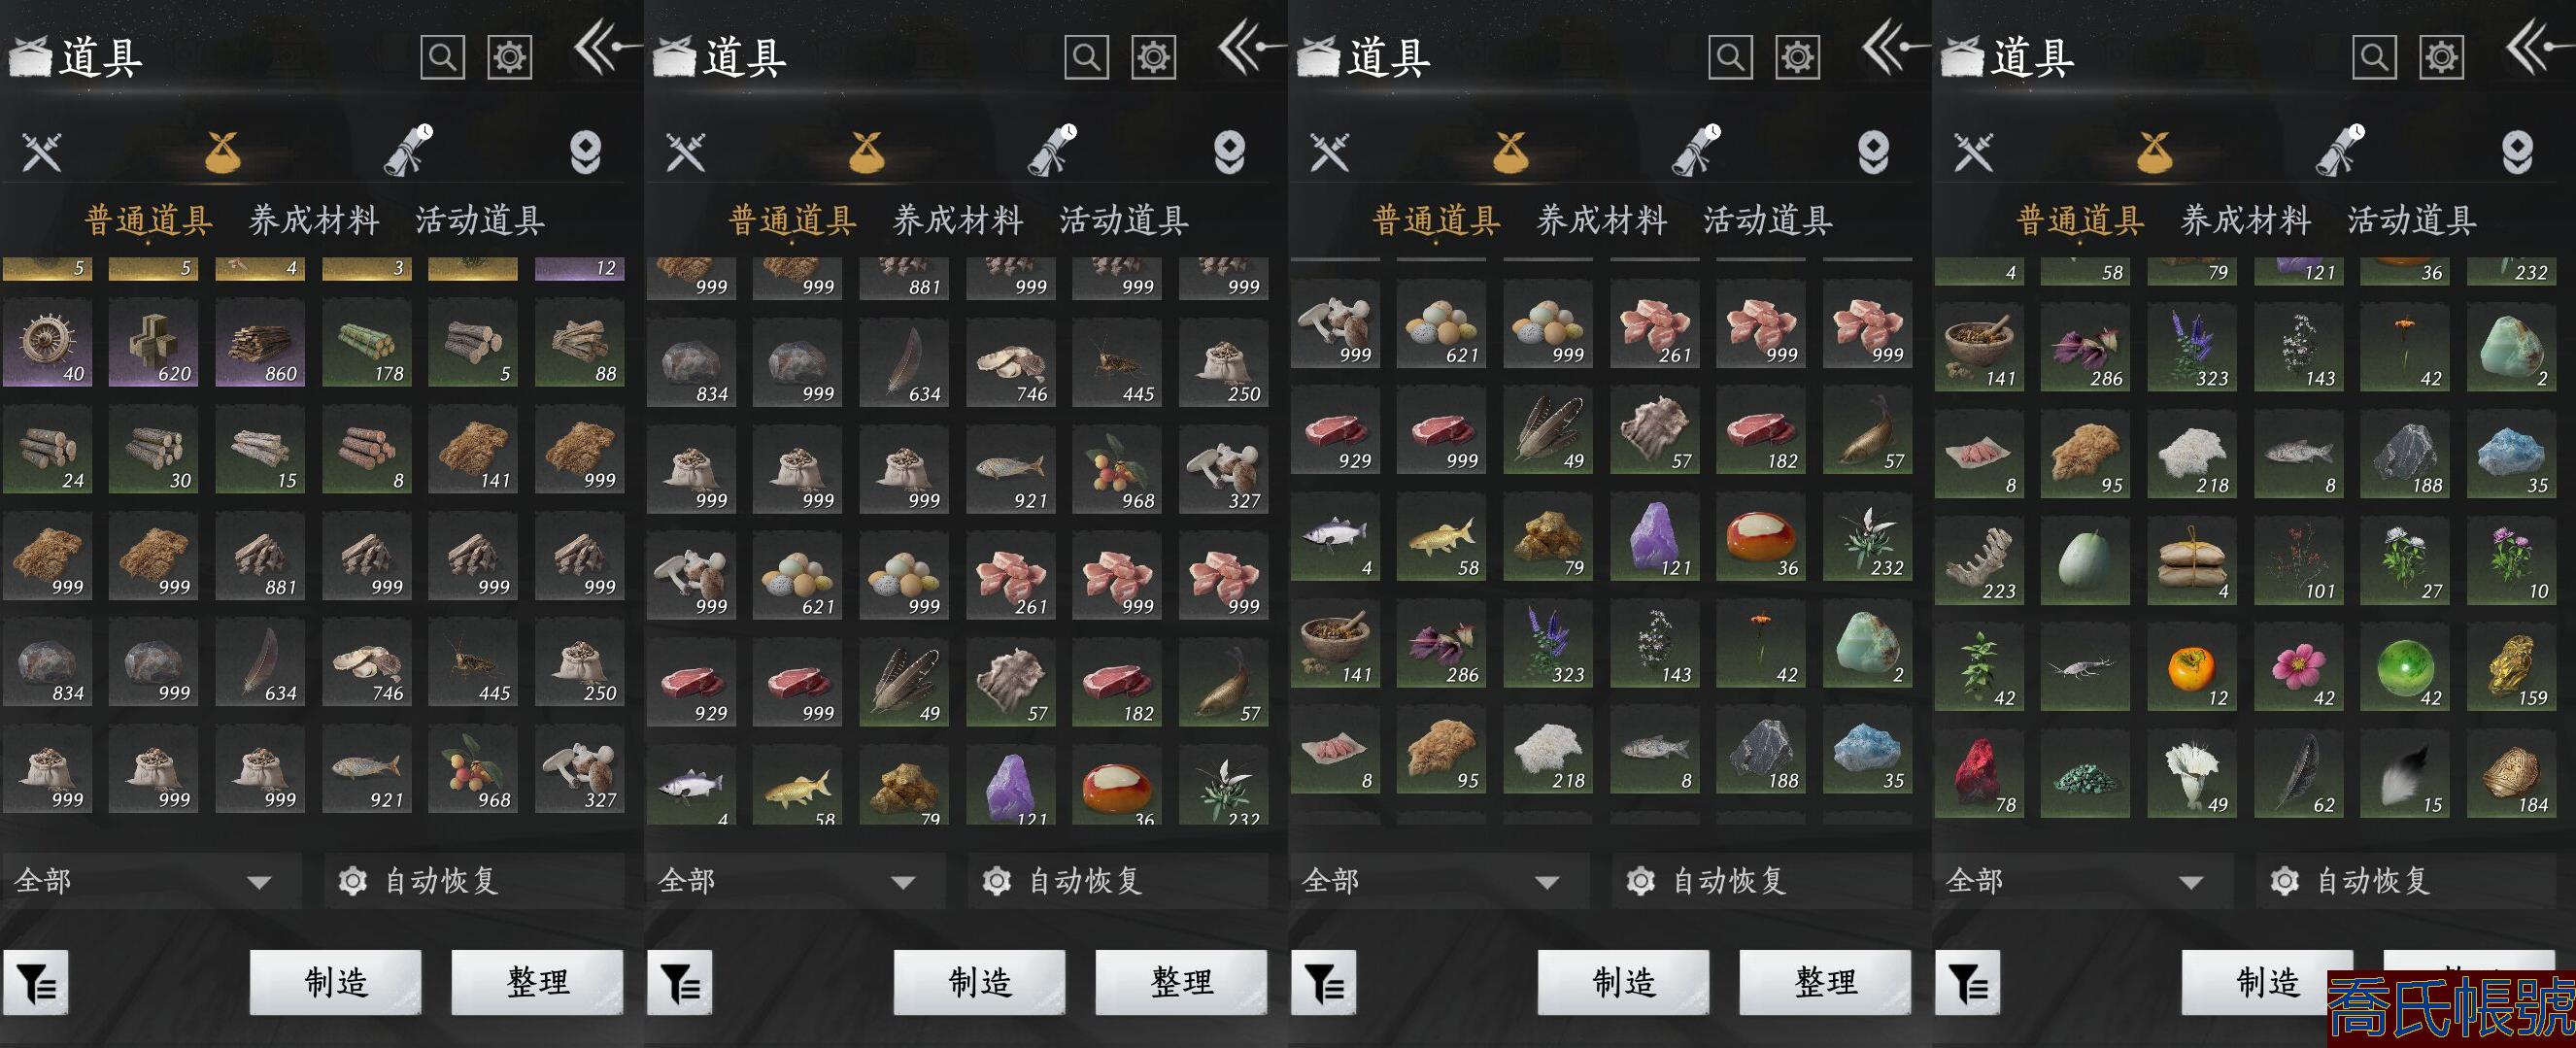Select the black feather item showing 62

coord(2298,773)
